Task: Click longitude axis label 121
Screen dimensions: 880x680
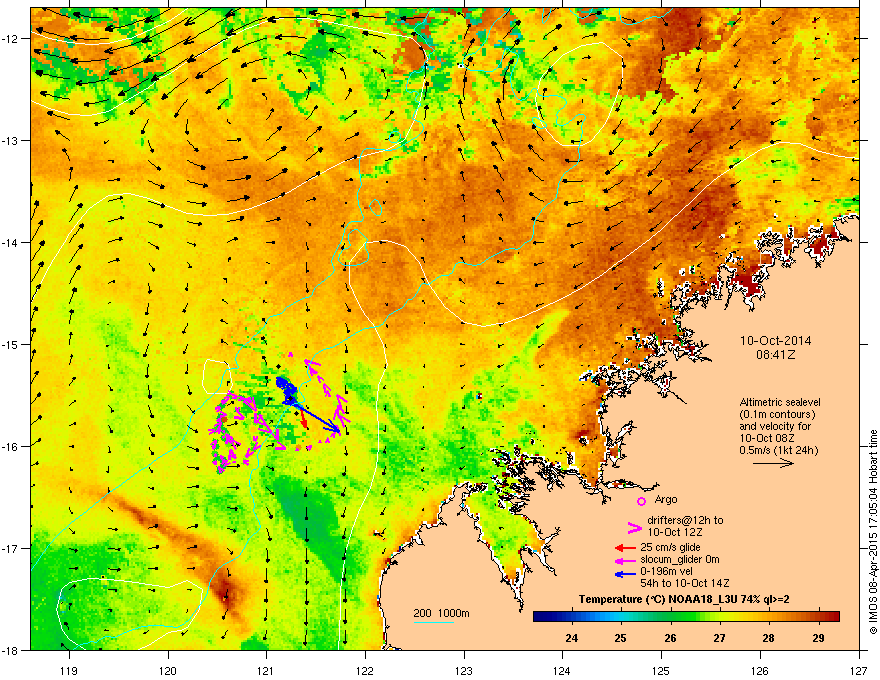Action: (266, 670)
